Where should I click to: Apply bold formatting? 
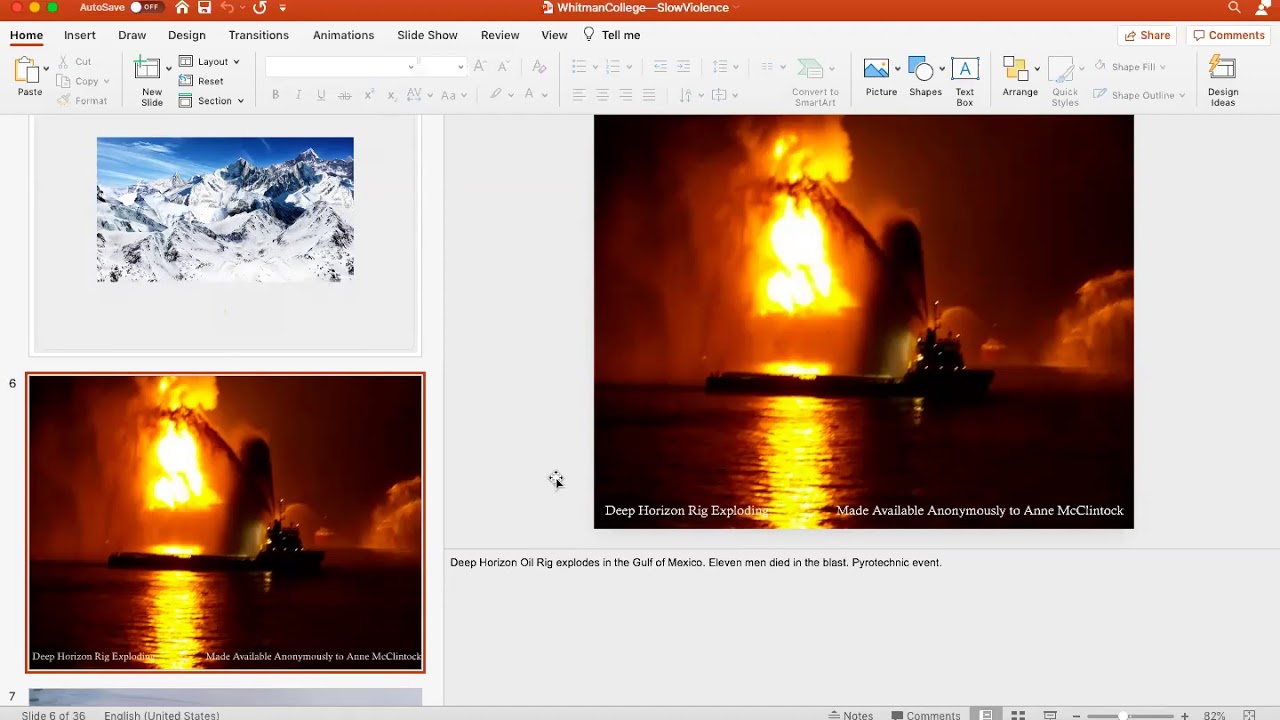[x=275, y=95]
